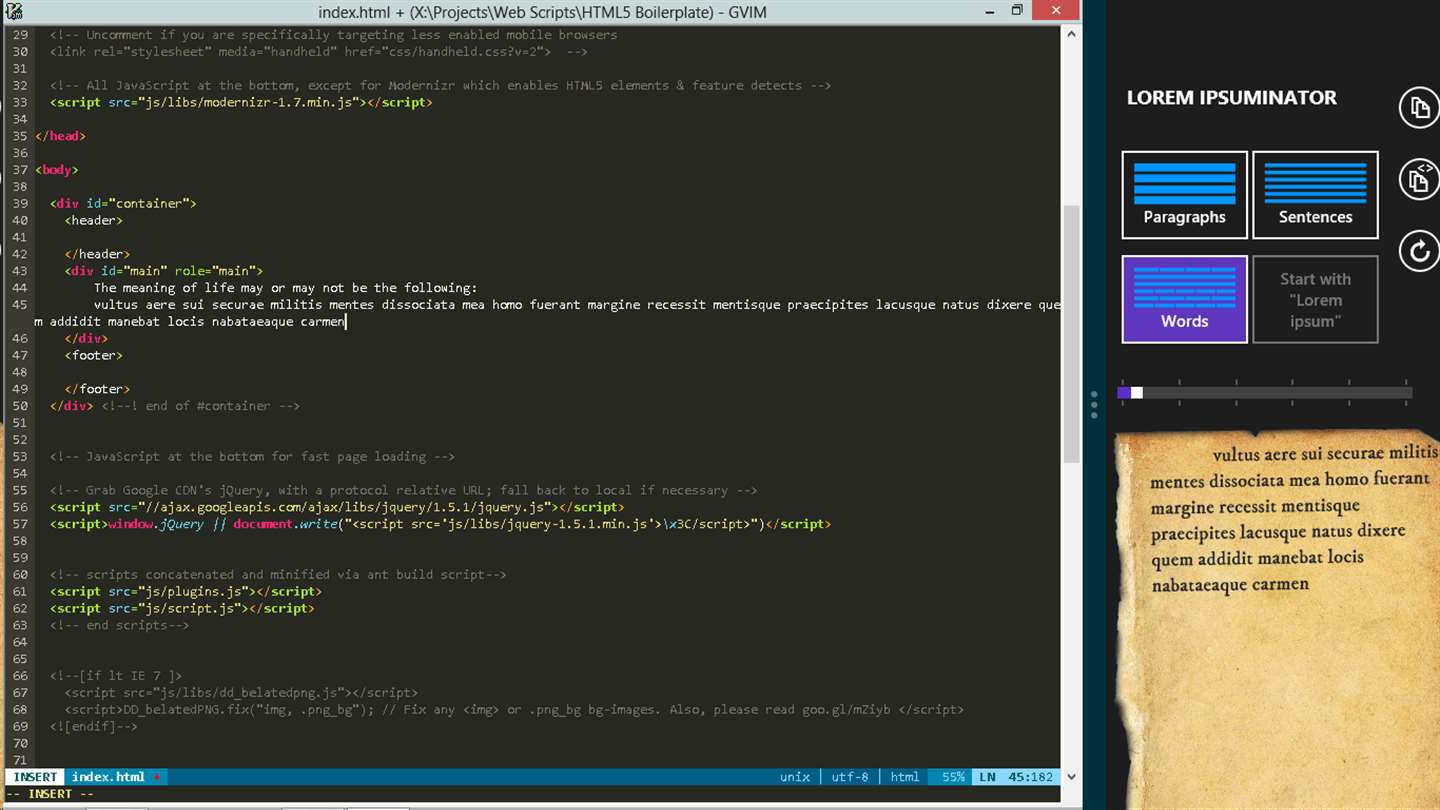Image resolution: width=1440 pixels, height=810 pixels.
Task: Click the unix file format indicator
Action: point(795,777)
